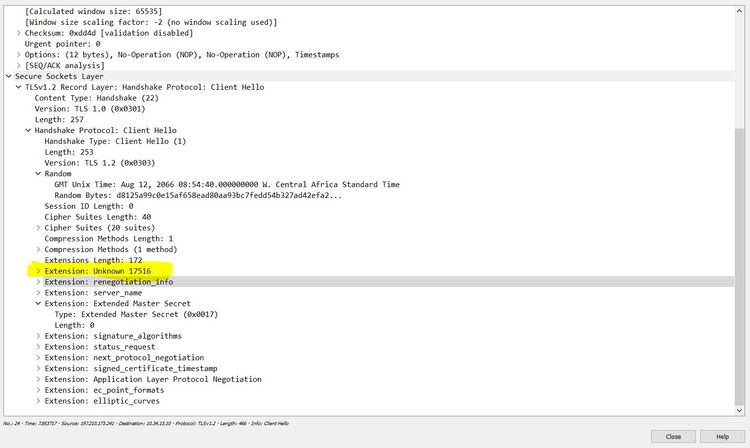
Task: Expand the server_name extension
Action: (x=38, y=293)
